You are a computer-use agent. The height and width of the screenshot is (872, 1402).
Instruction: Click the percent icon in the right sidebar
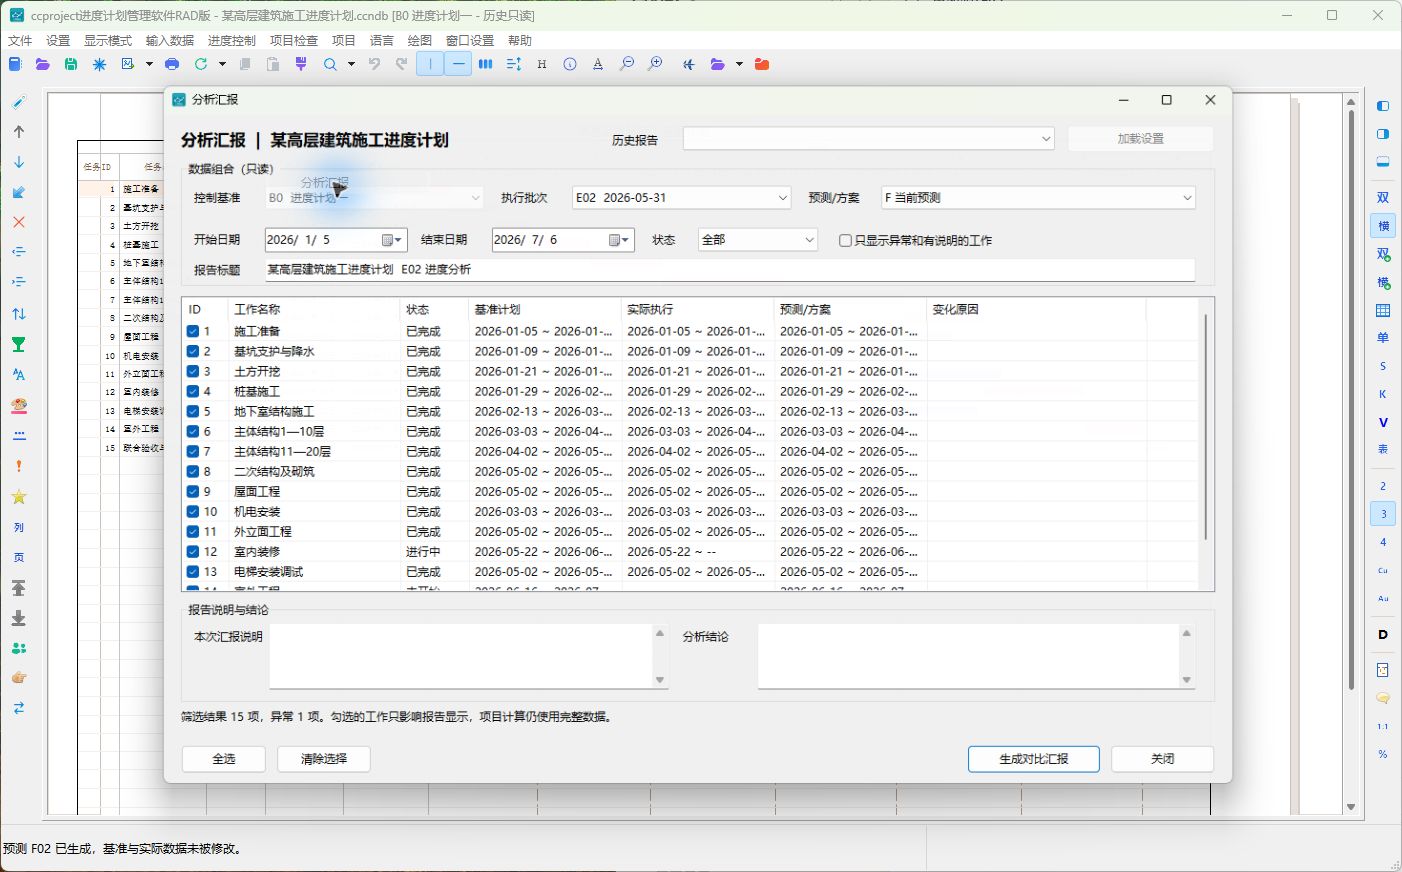pos(1383,754)
